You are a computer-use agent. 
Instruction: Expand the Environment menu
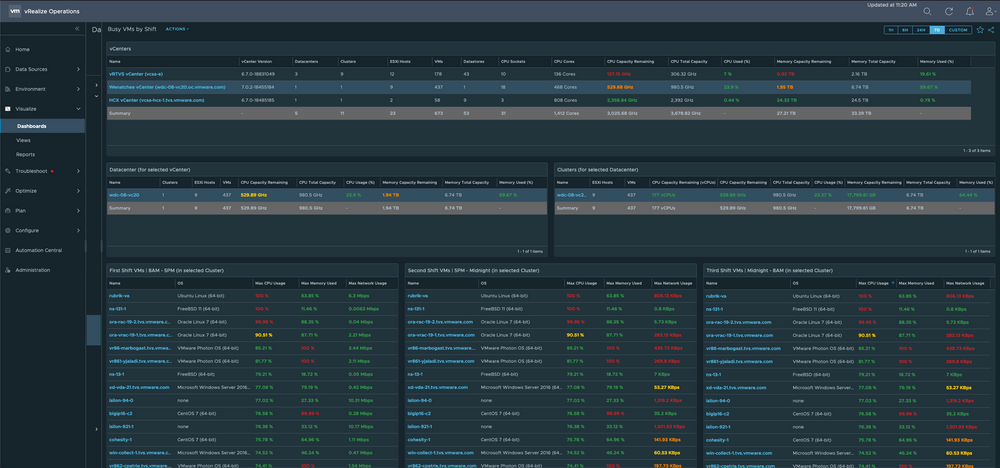pyautogui.click(x=78, y=89)
